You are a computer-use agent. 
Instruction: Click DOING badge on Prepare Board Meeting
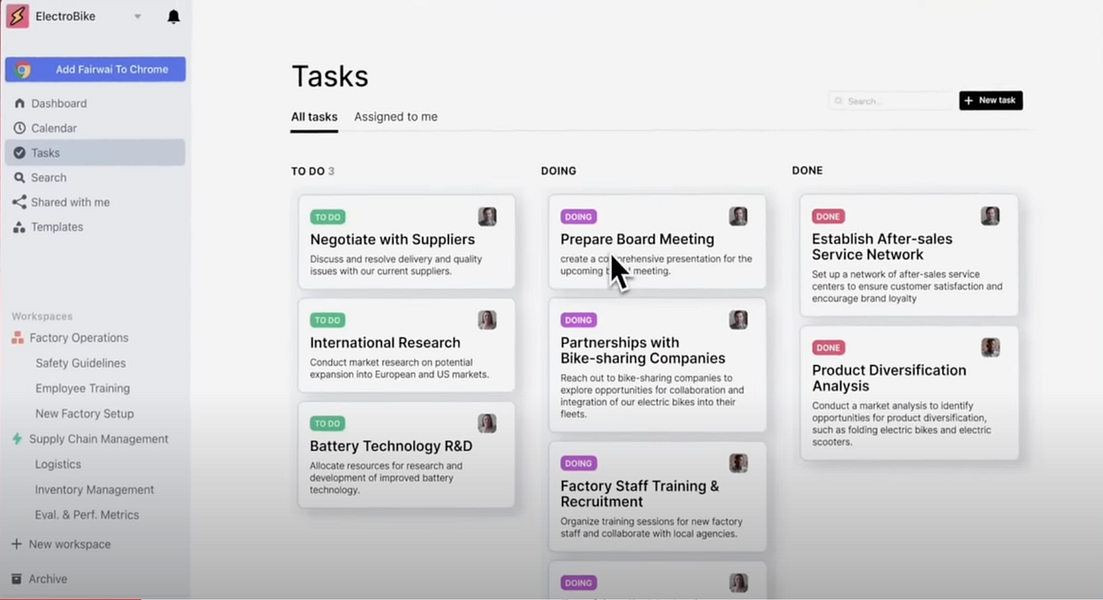pyautogui.click(x=579, y=217)
